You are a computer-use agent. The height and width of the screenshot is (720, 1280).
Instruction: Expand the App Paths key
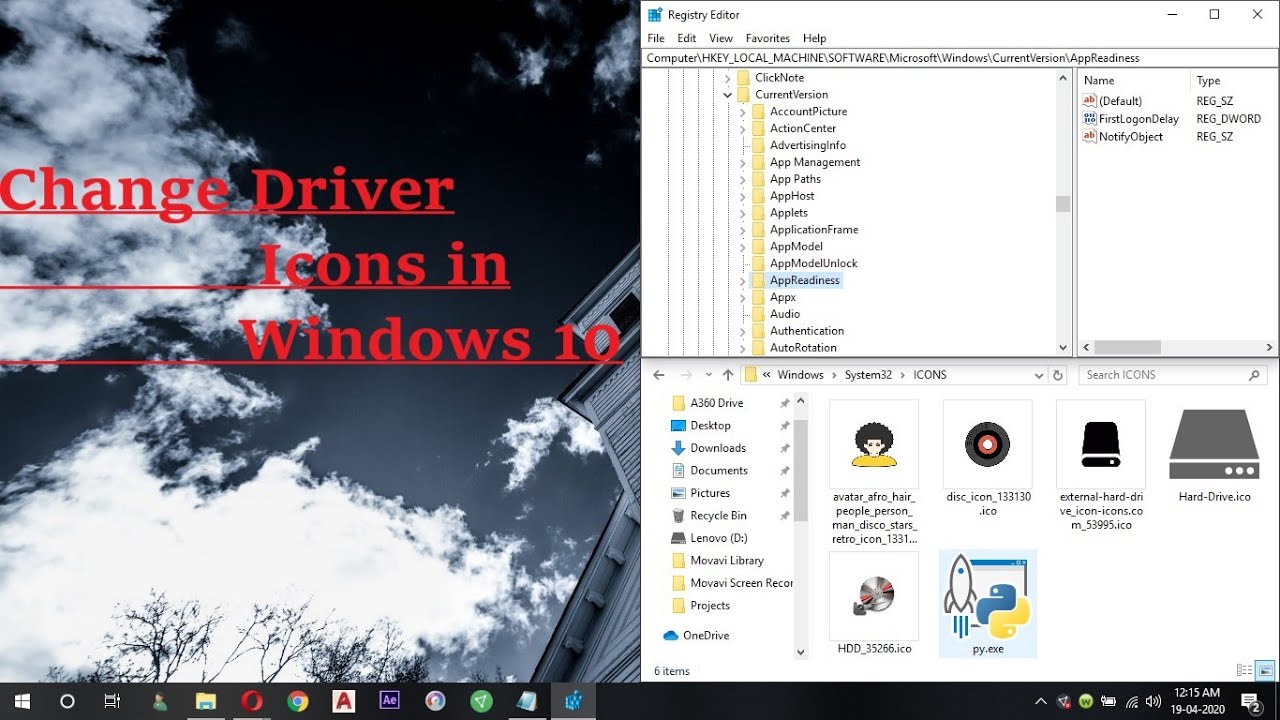(743, 180)
